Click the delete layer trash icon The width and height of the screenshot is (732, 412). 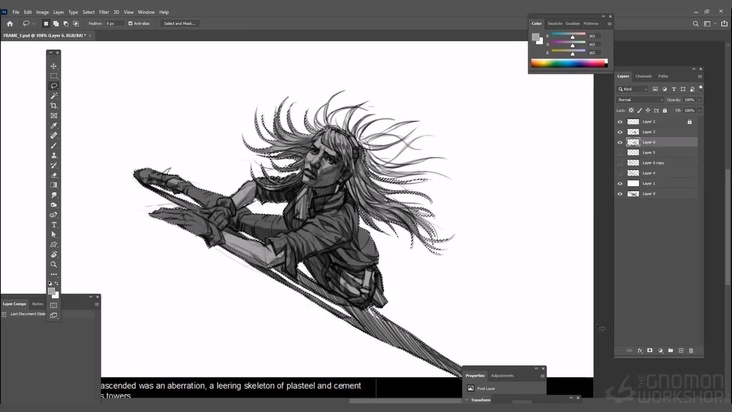point(693,350)
